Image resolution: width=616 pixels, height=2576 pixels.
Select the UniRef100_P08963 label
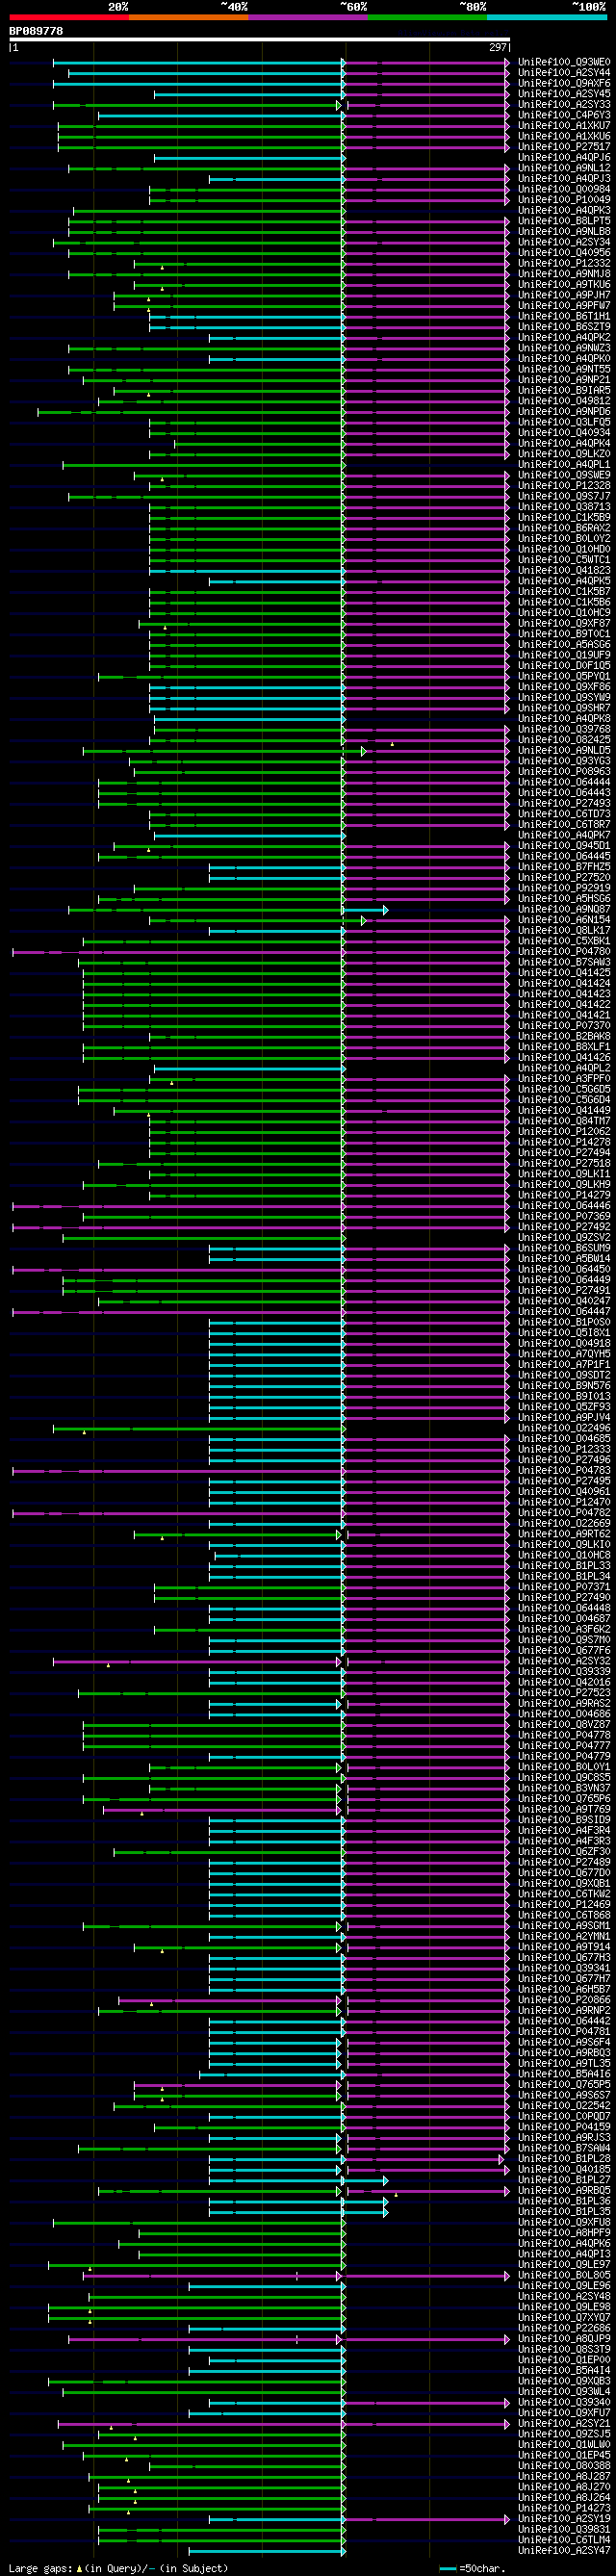coord(564,772)
